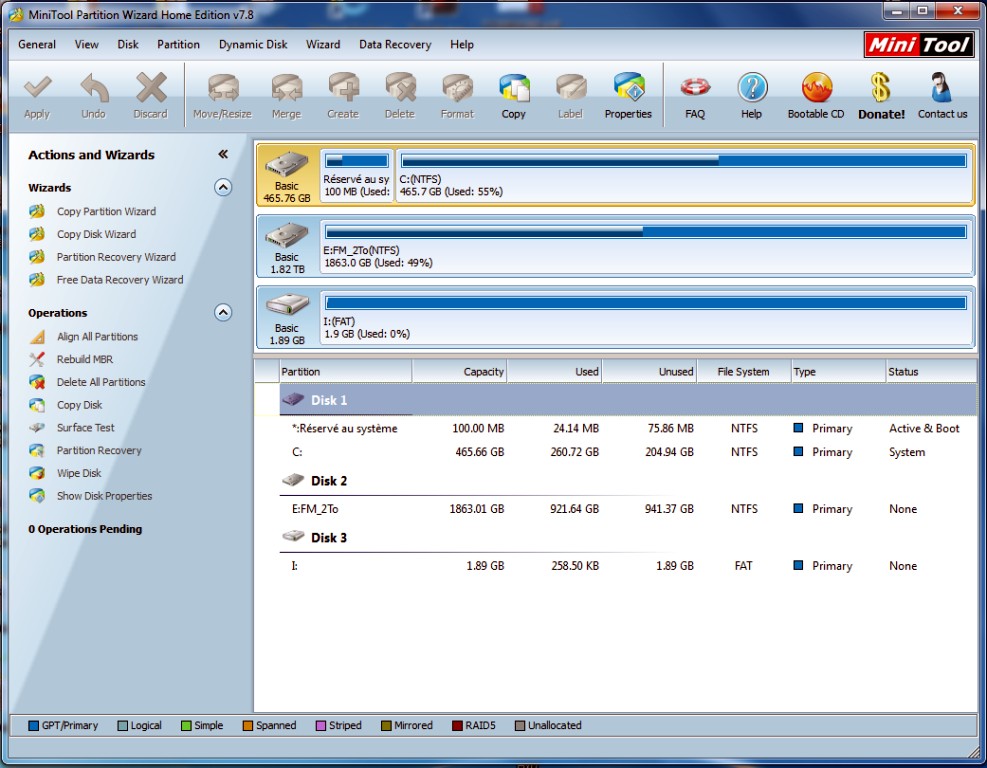
Task: Select the E:FM_2To(NTFS) partition usage bar
Action: [x=646, y=232]
